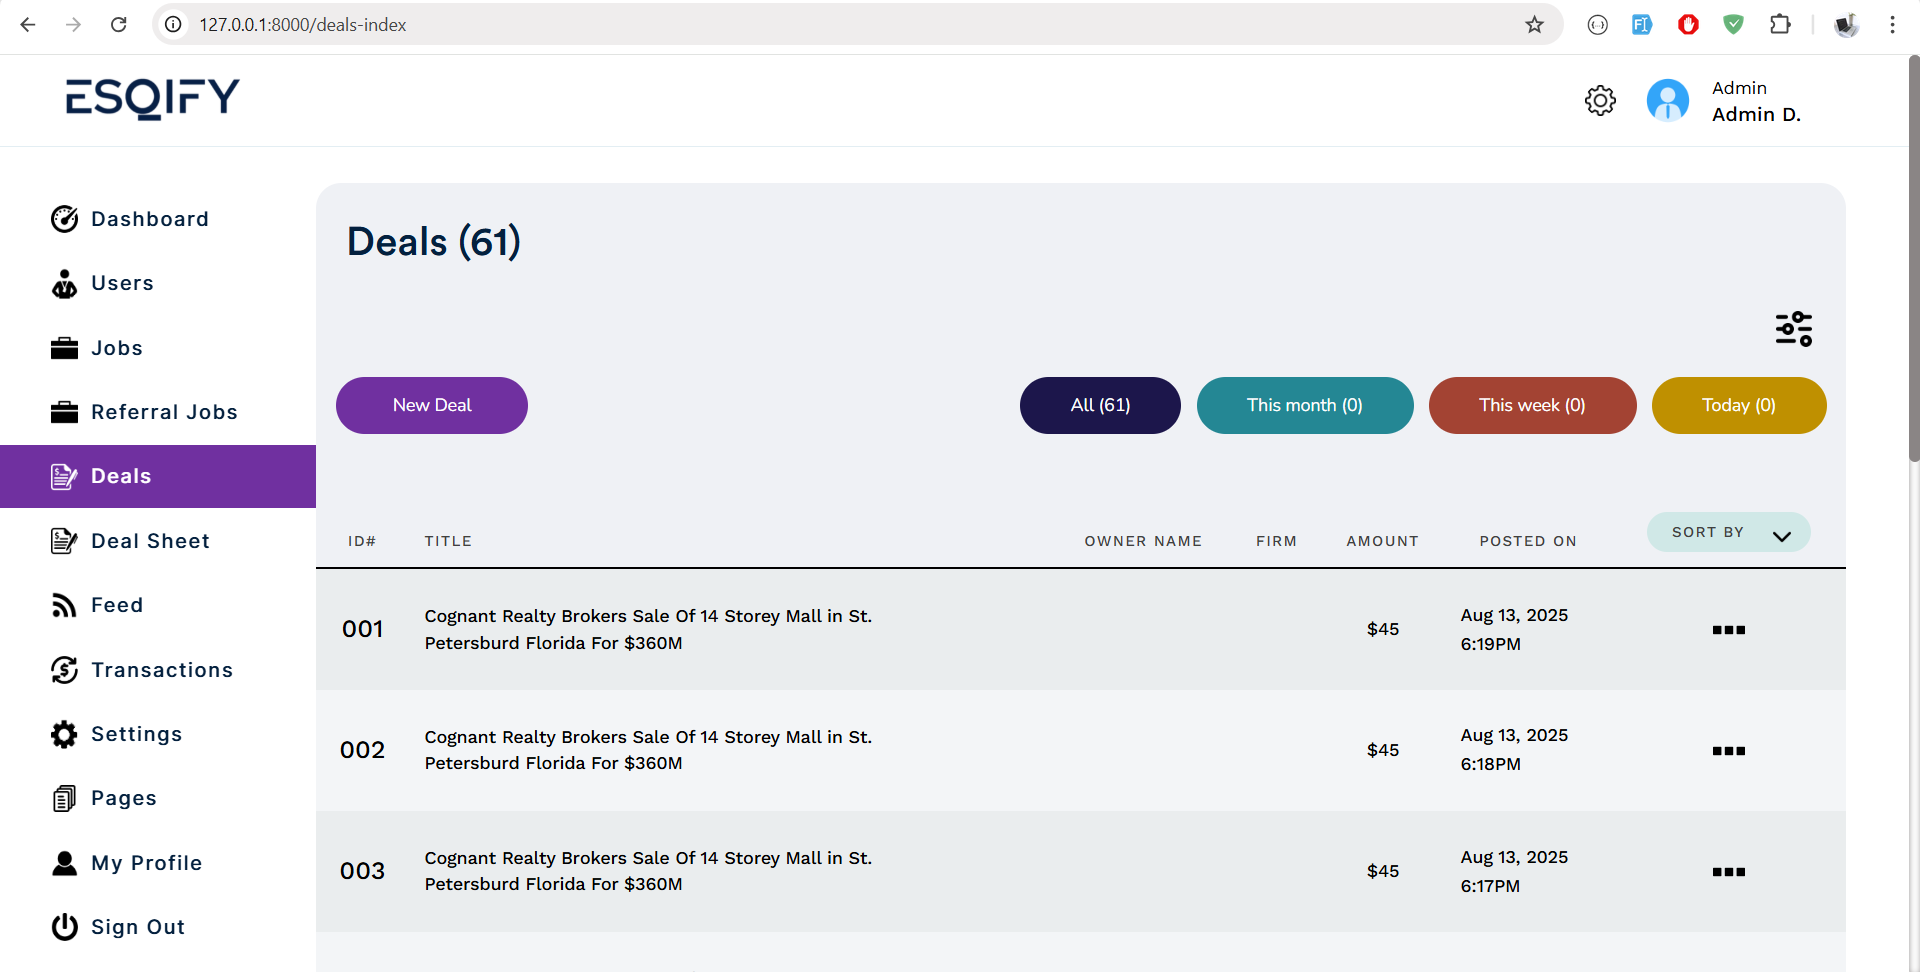
Task: Expand the Sort By dropdown
Action: tap(1728, 533)
